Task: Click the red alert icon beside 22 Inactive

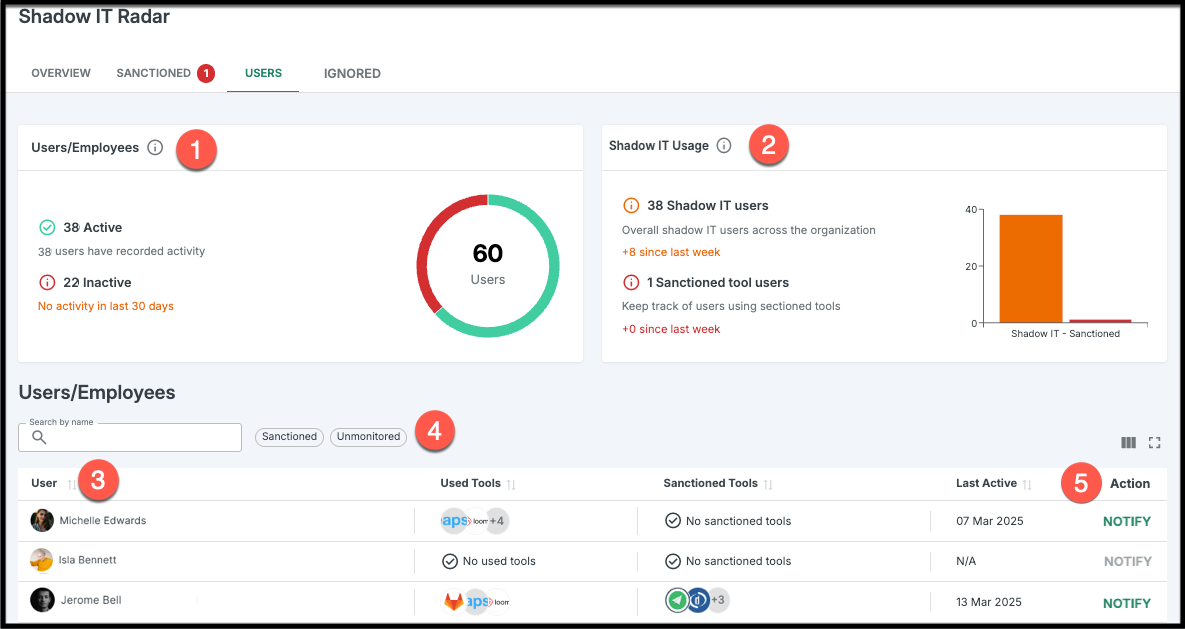Action: [x=47, y=283]
